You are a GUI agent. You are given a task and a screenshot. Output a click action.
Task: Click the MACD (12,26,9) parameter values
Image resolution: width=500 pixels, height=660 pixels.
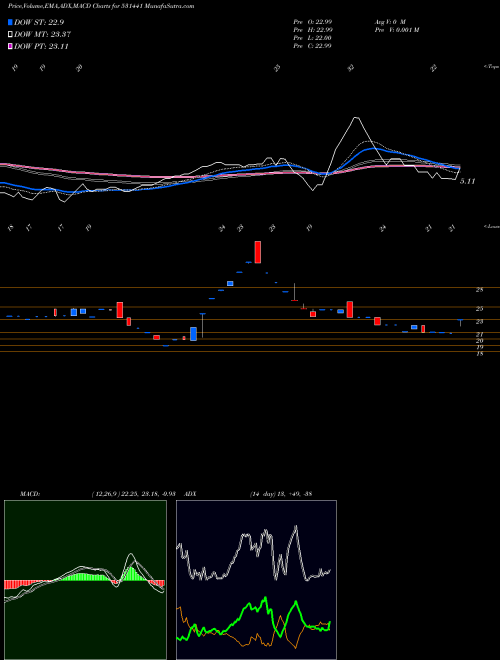(x=133, y=494)
